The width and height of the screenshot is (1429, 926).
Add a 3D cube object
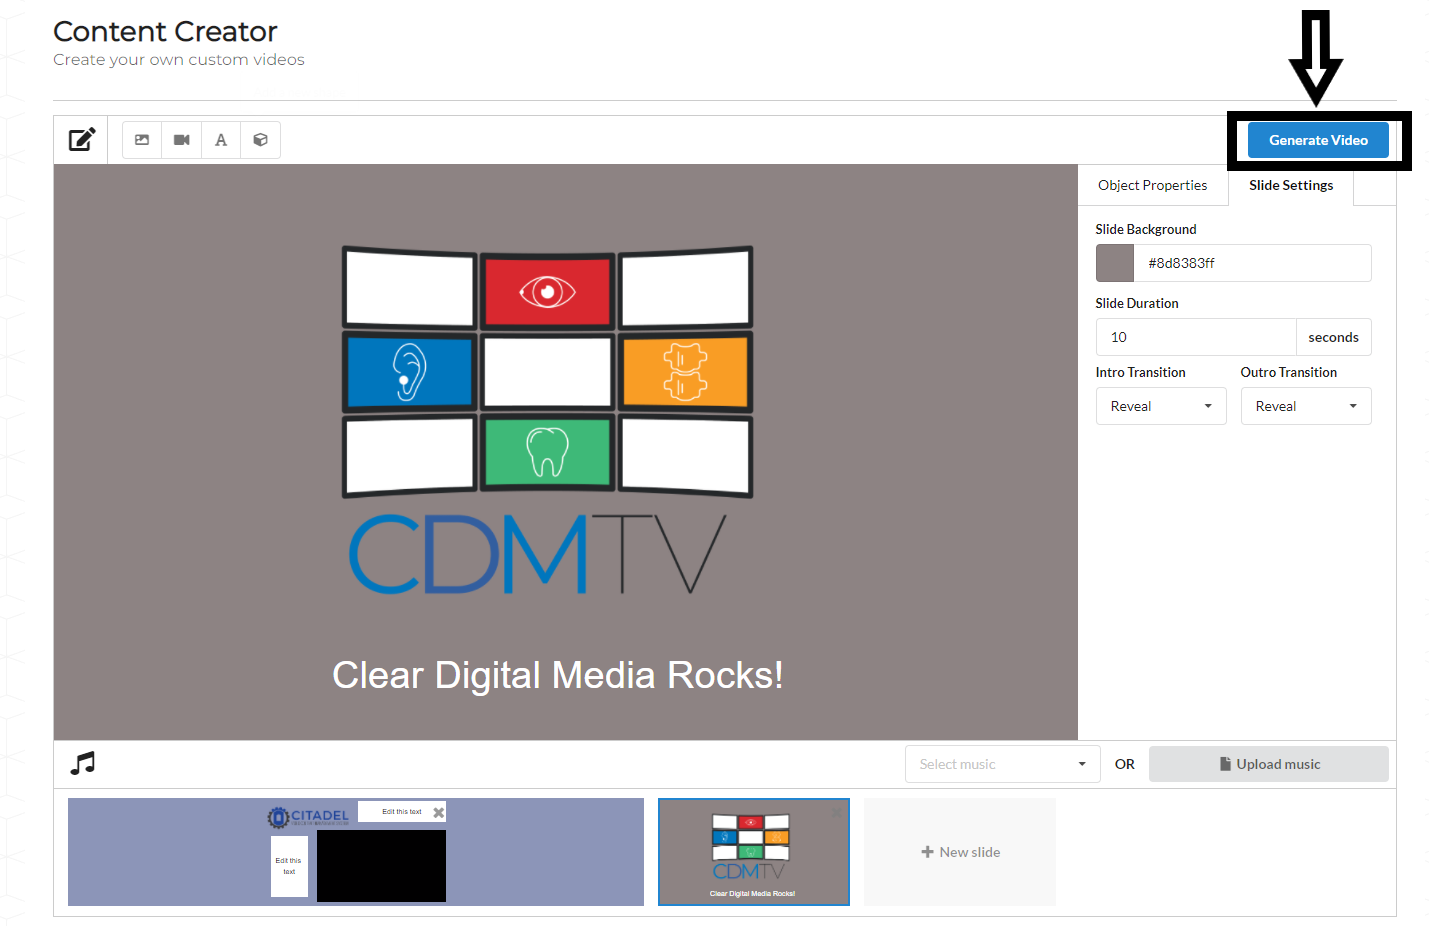[x=260, y=140]
